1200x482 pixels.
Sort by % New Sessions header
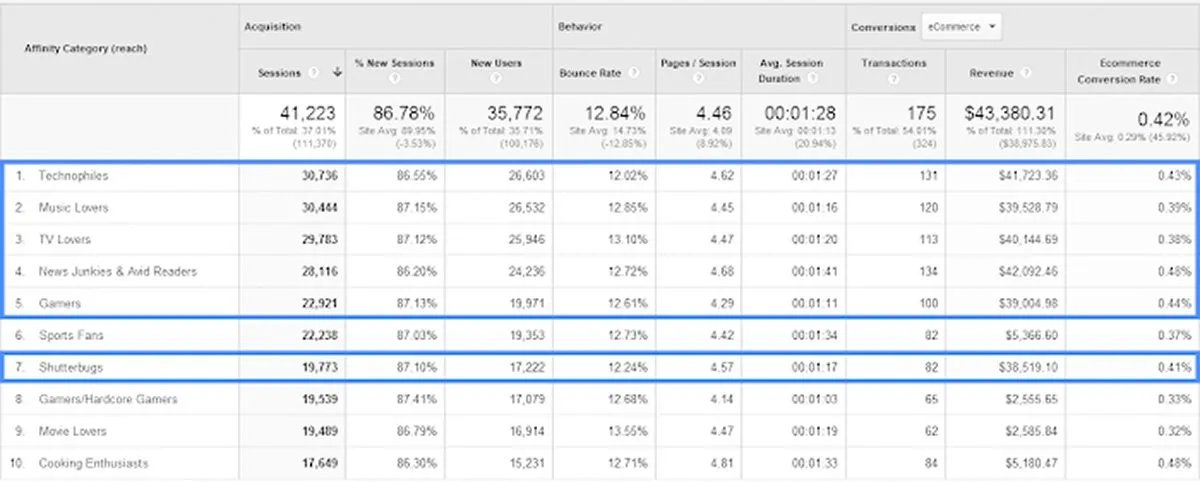[x=394, y=63]
